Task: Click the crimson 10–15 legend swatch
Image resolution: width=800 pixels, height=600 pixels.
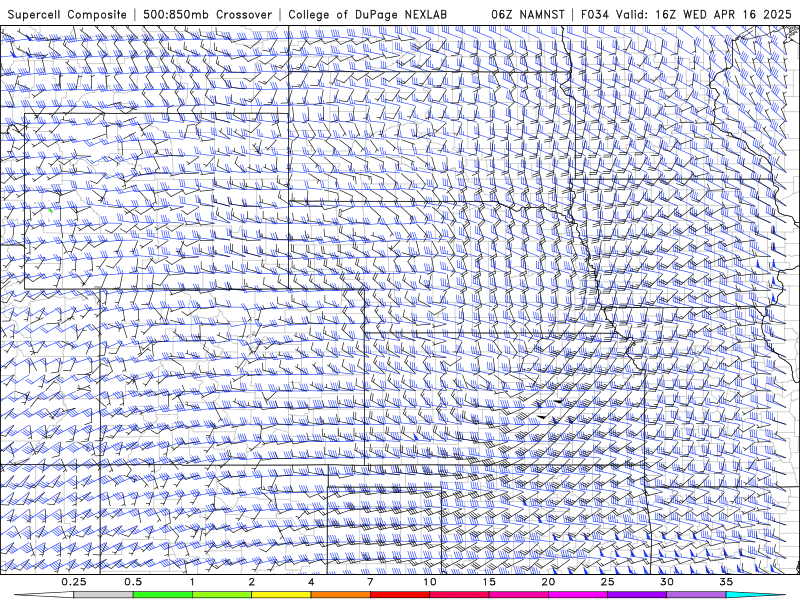Action: click(x=459, y=595)
